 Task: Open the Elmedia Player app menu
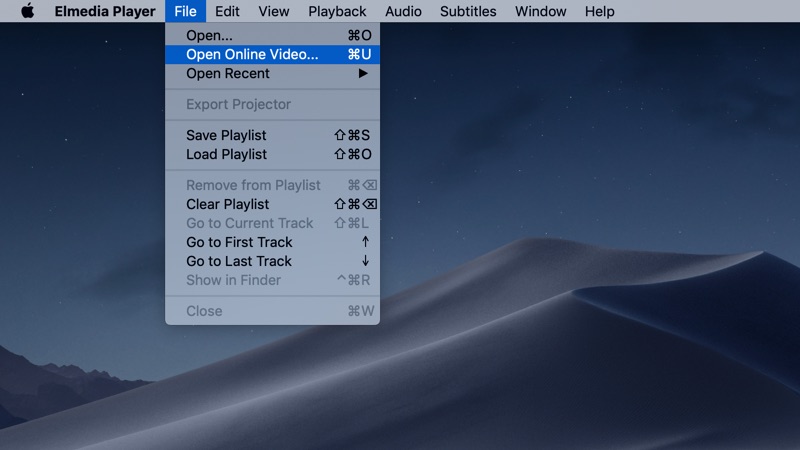tap(105, 11)
